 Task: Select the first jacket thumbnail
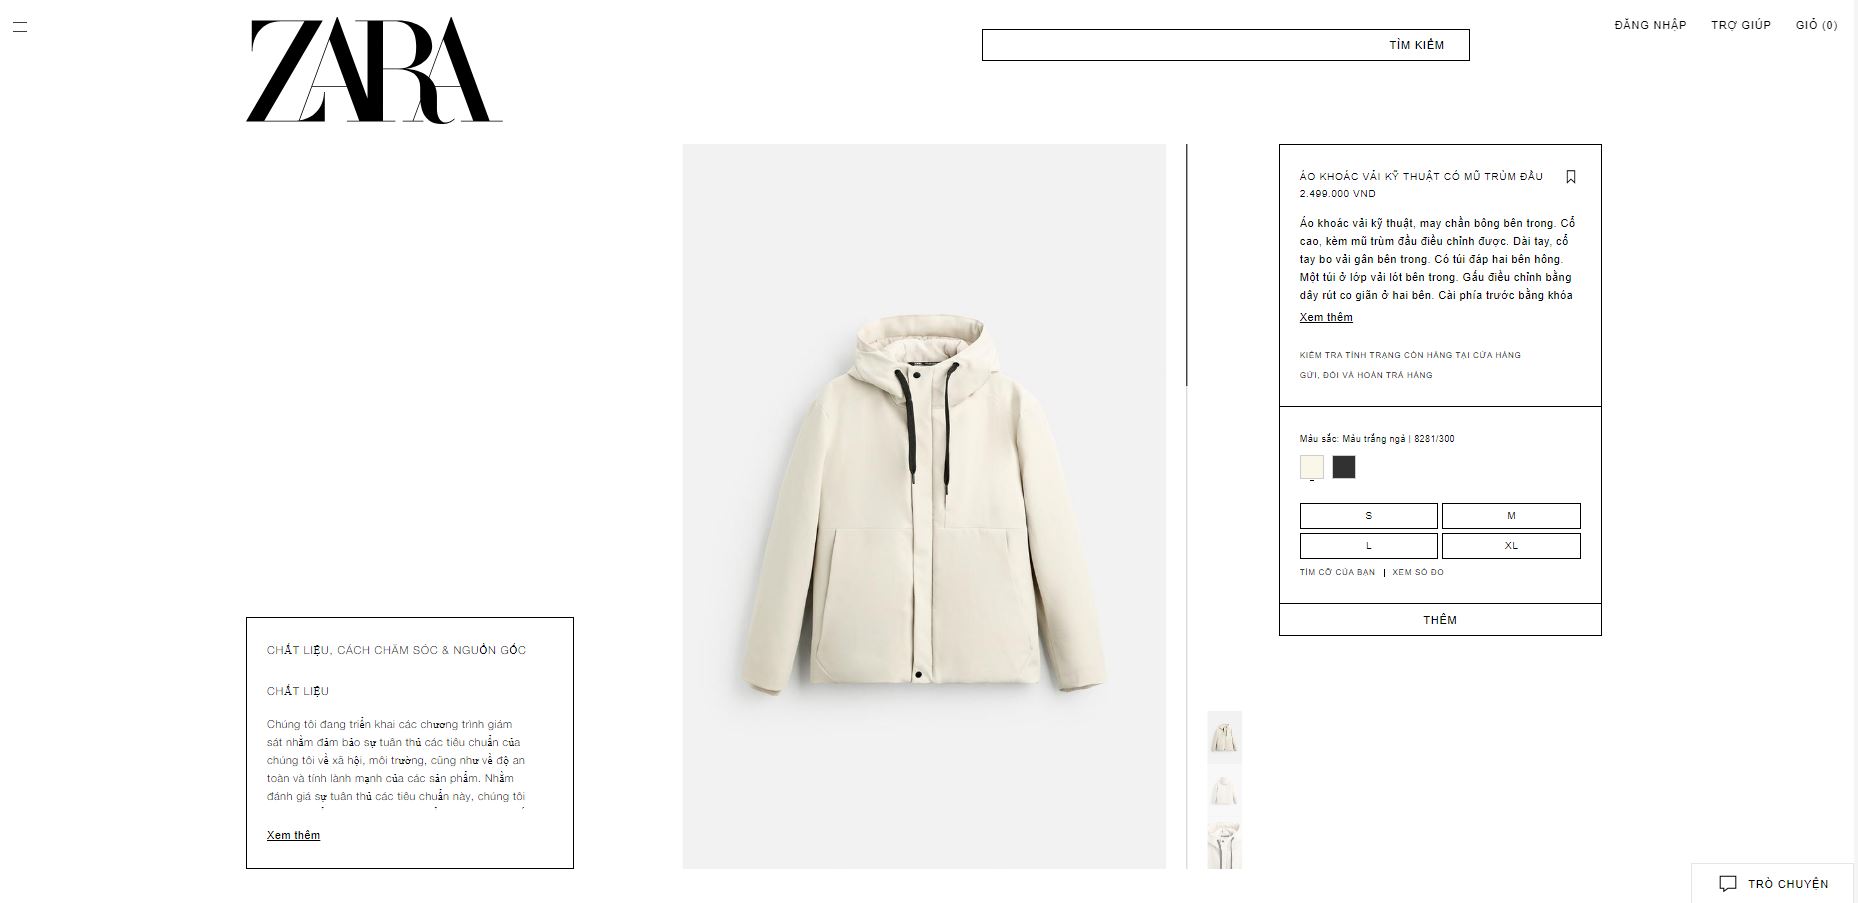click(1225, 737)
